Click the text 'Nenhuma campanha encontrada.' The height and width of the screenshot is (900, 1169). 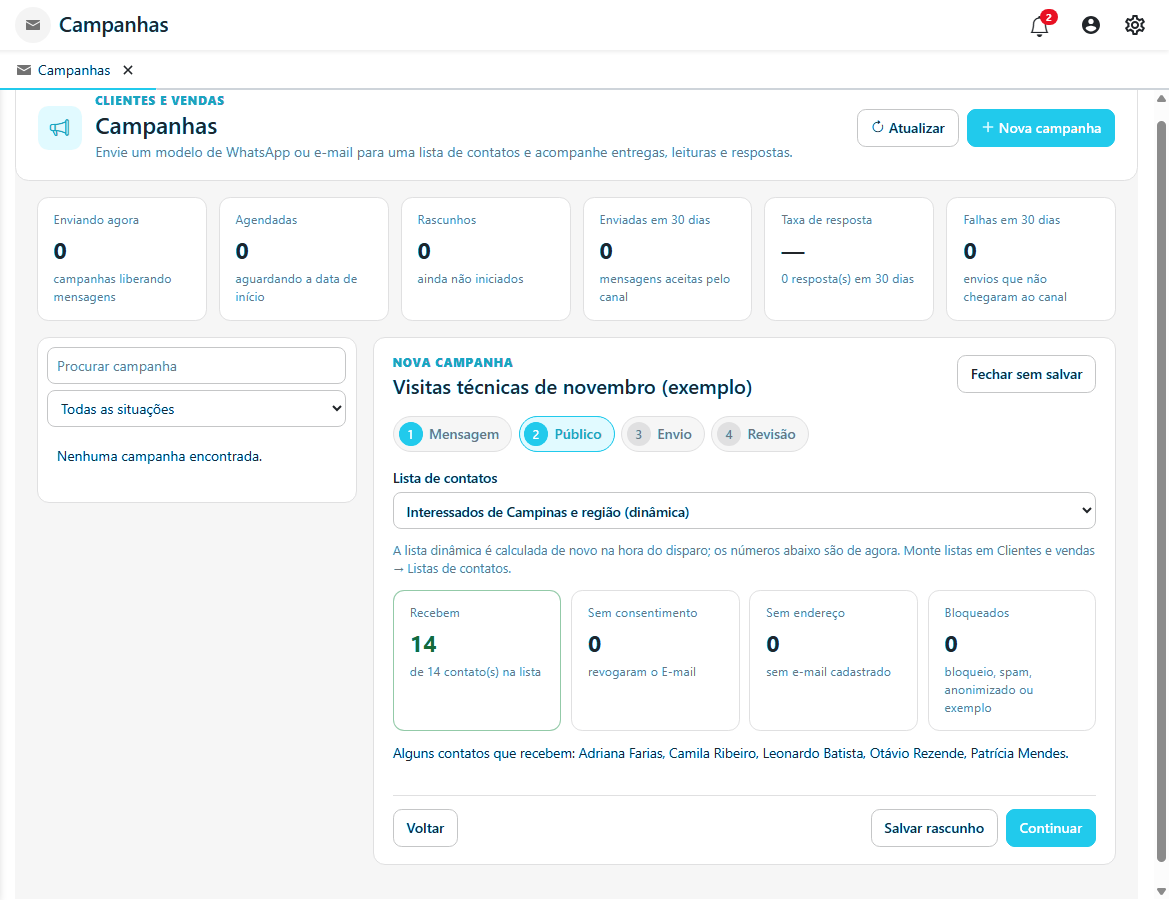(x=160, y=456)
